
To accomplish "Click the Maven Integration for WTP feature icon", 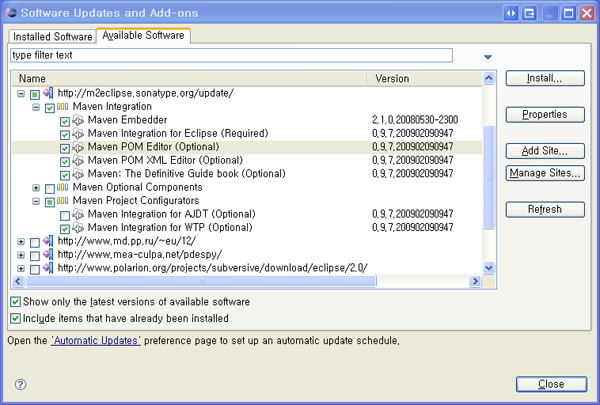I will click(78, 228).
